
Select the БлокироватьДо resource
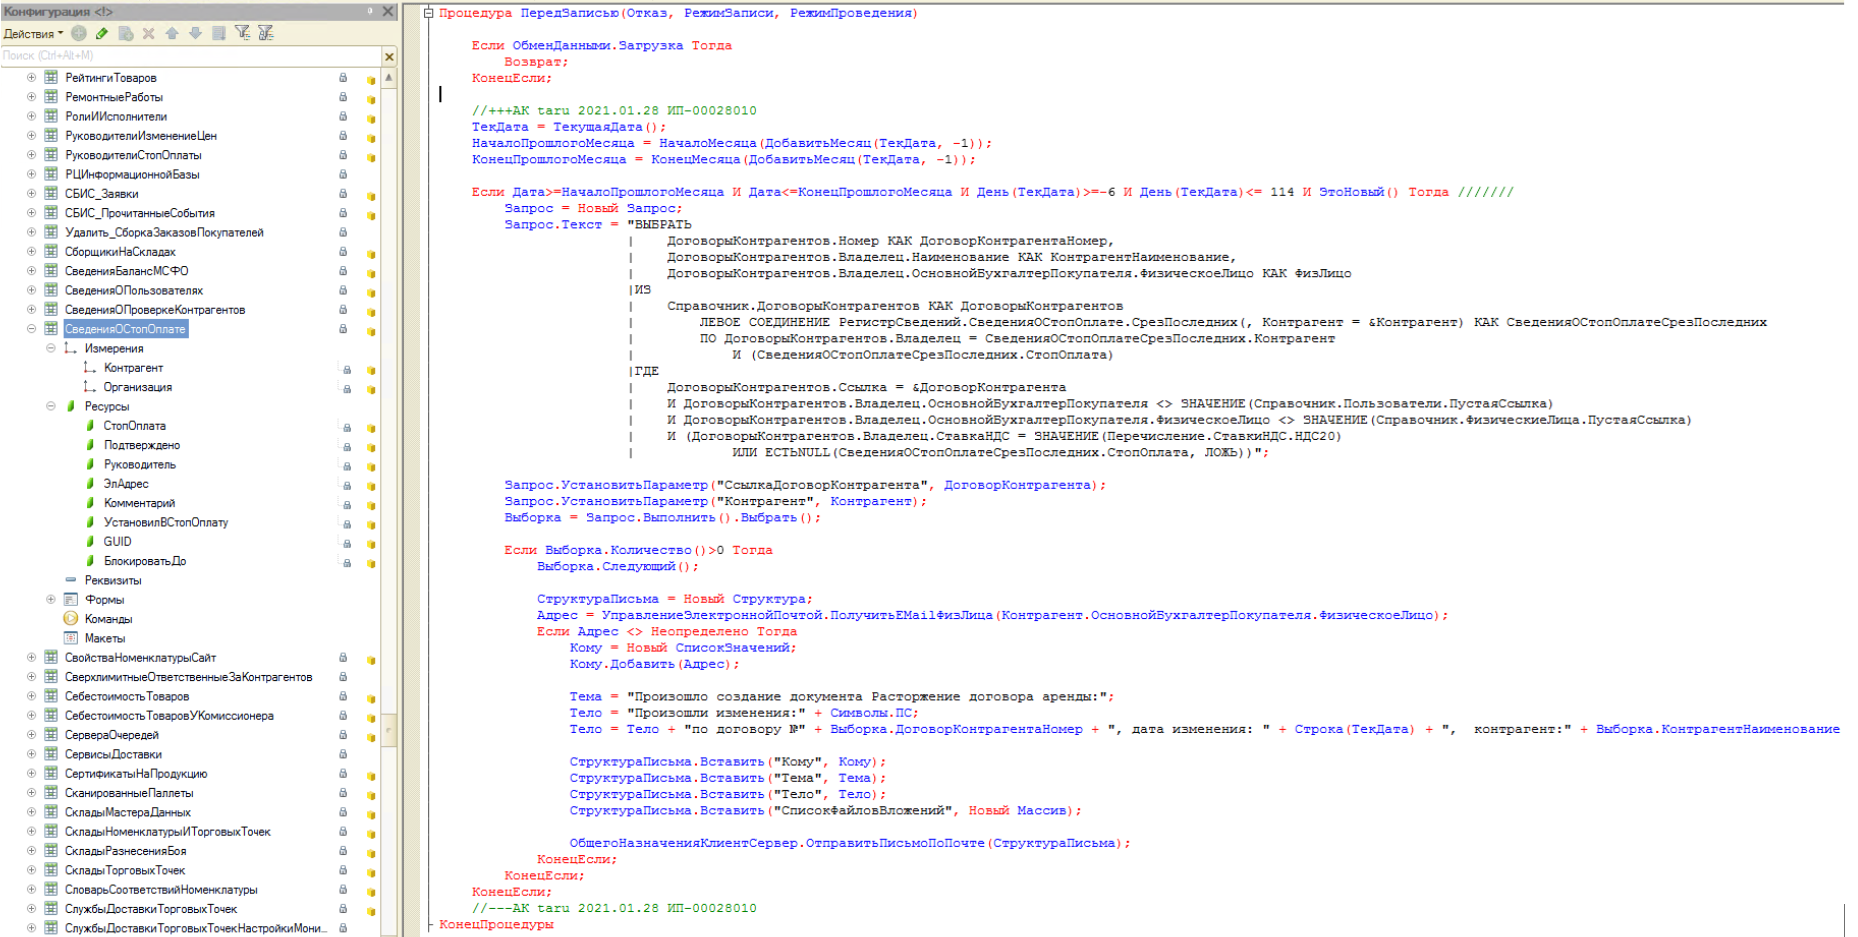[145, 561]
